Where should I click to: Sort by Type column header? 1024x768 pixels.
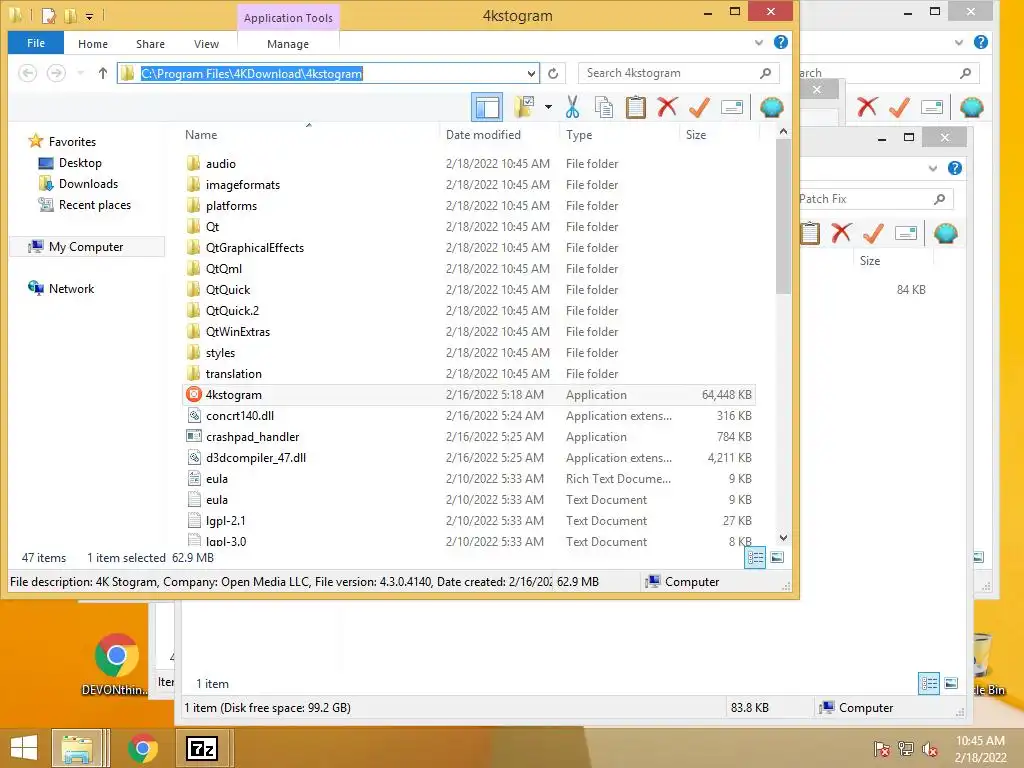[x=579, y=135]
